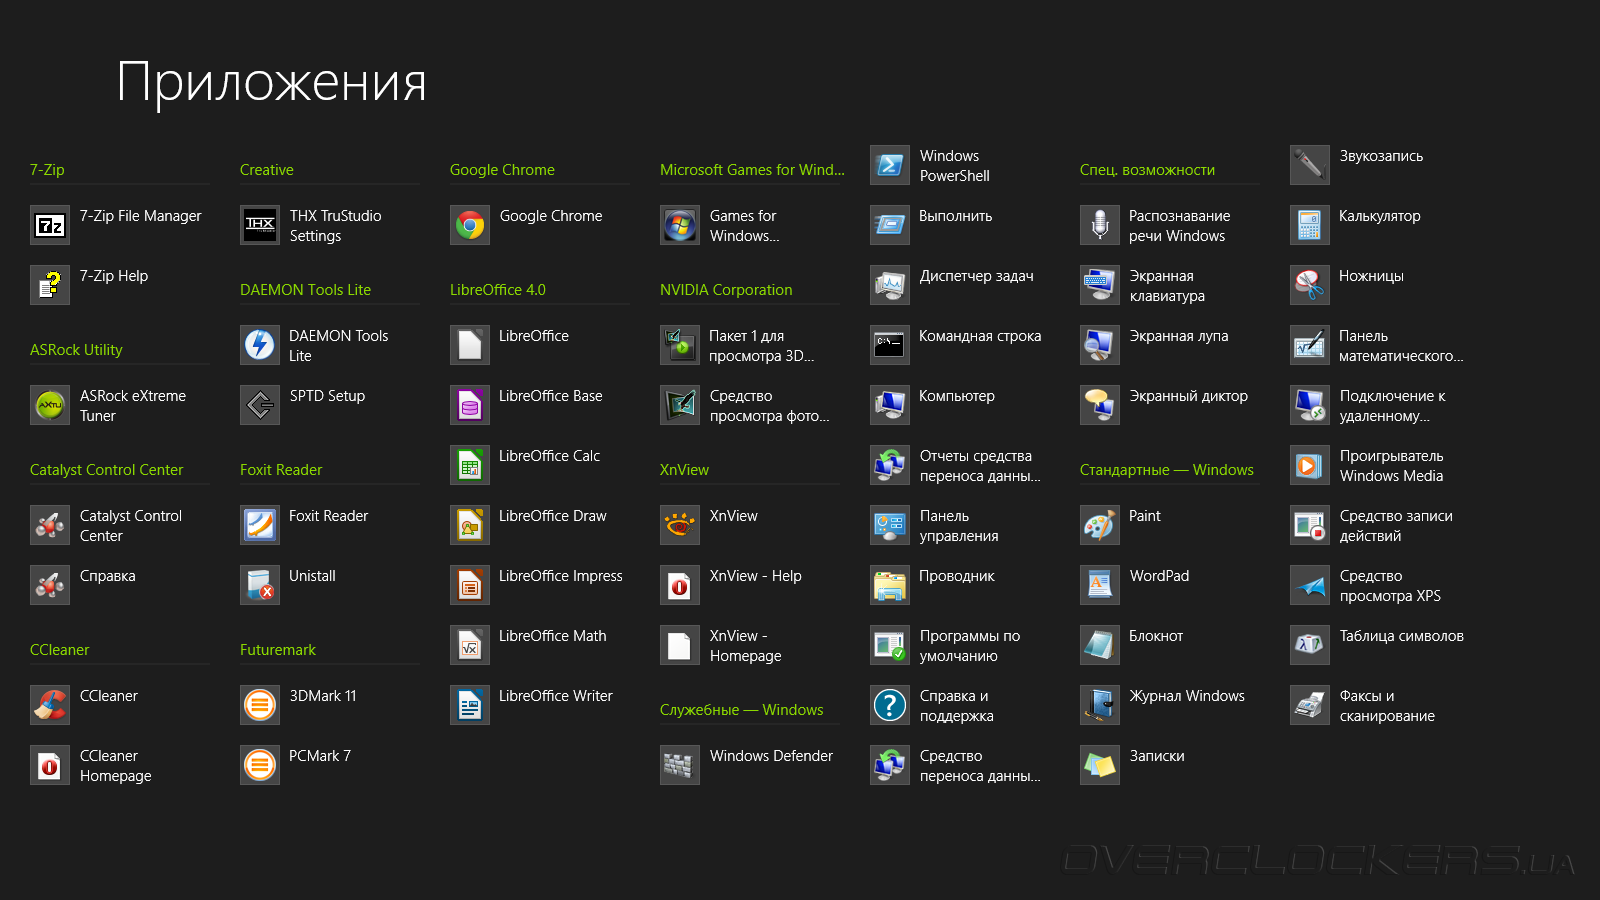This screenshot has width=1600, height=900.
Task: Select the 7-Zip group header
Action: point(47,170)
